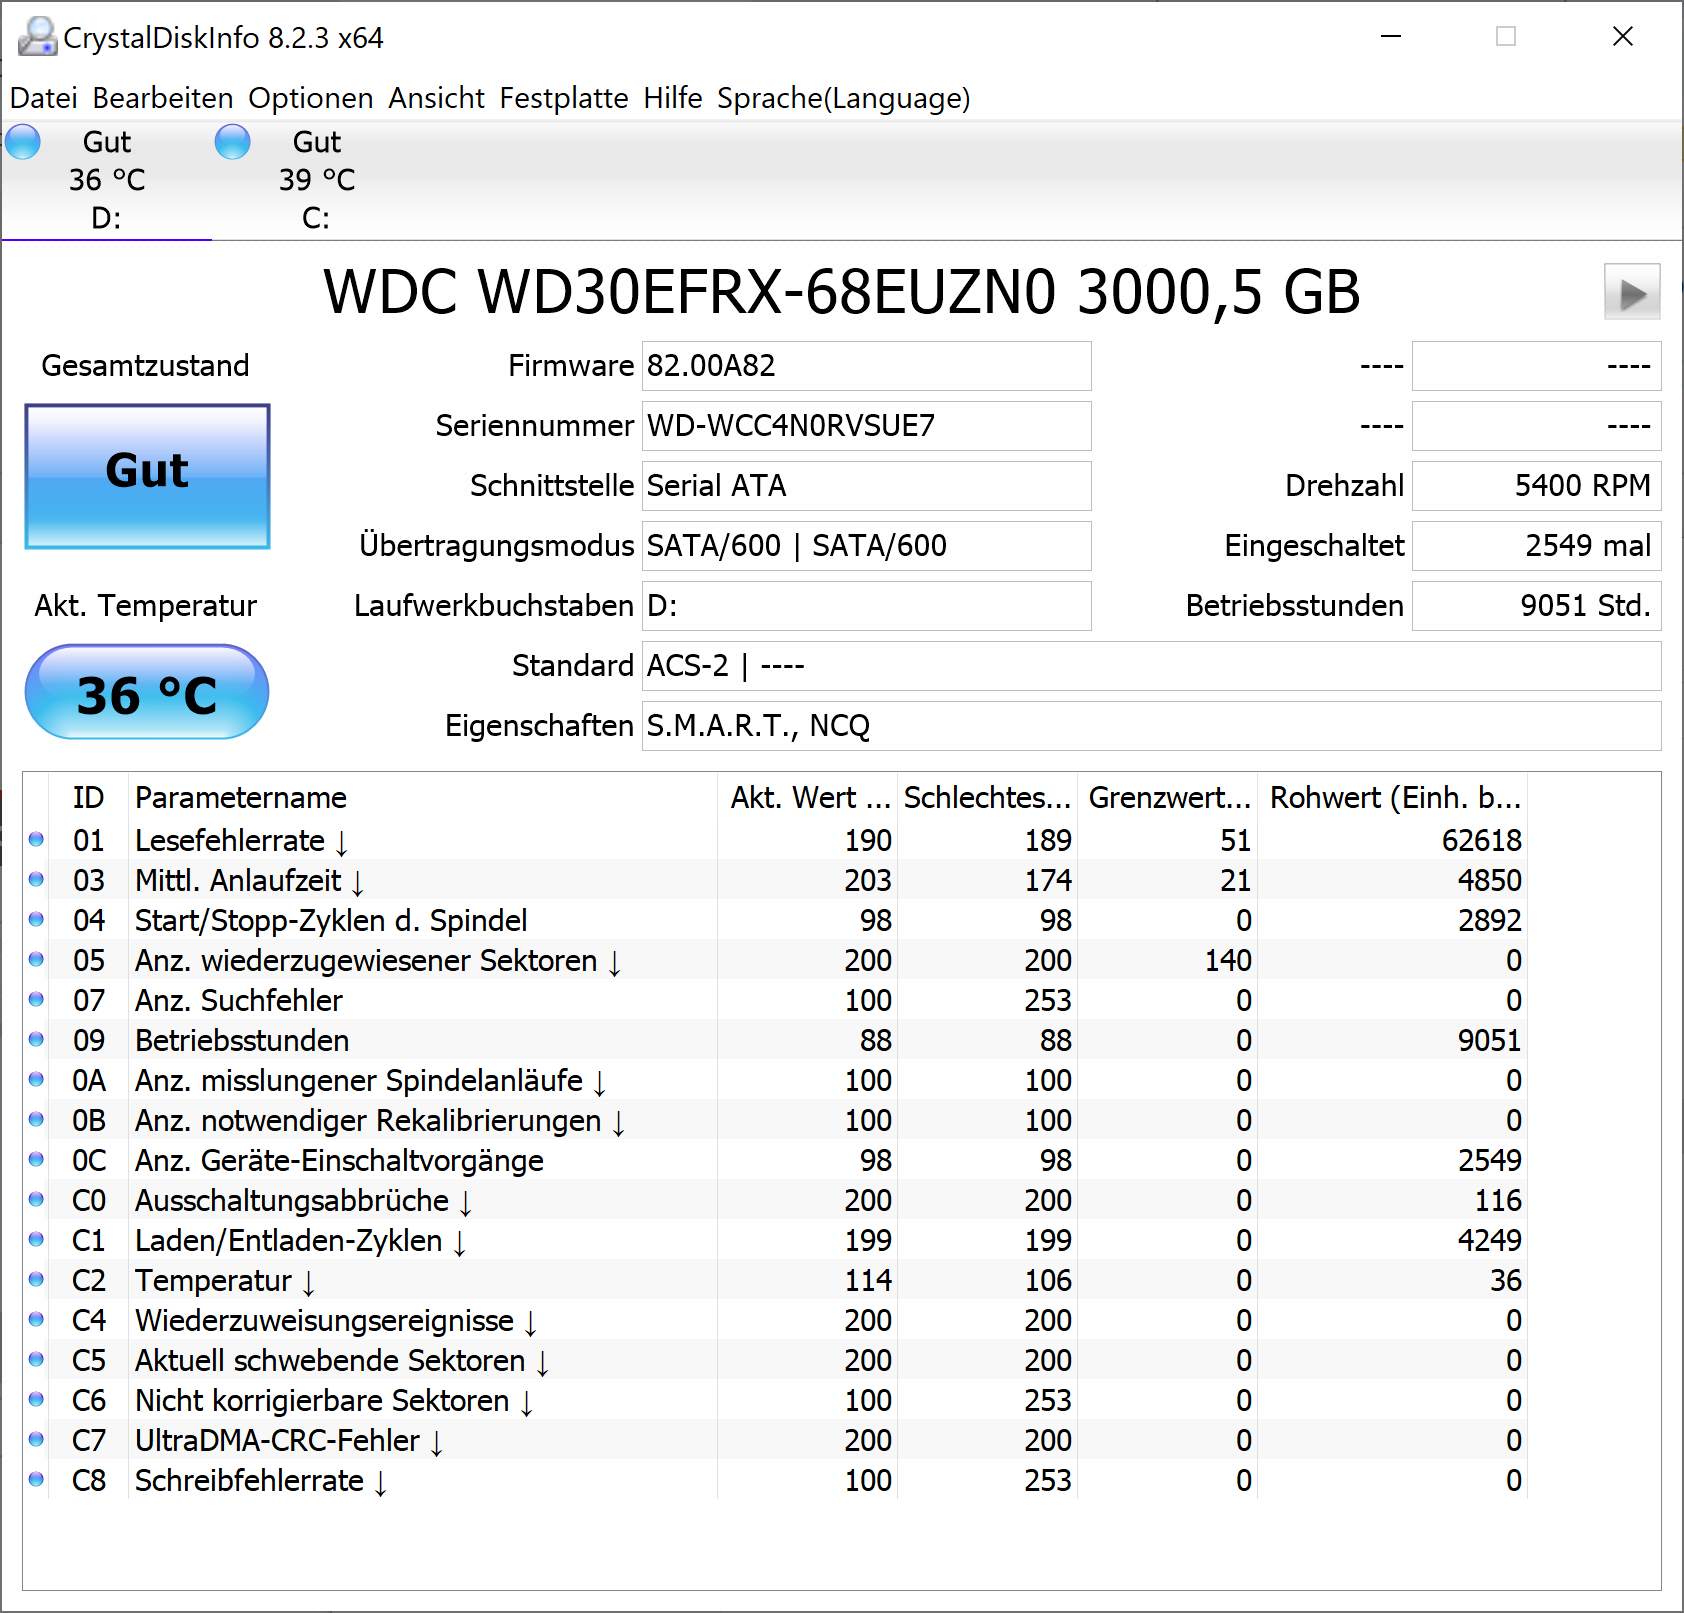The width and height of the screenshot is (1684, 1613).
Task: Click status dot of wiederzugewiesener Sektoren row
Action: coord(36,959)
